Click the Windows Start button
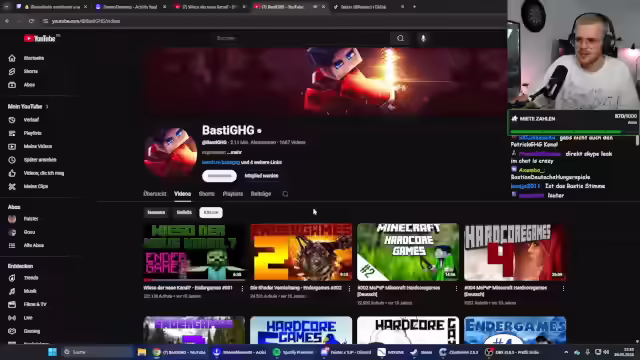 [52, 352]
